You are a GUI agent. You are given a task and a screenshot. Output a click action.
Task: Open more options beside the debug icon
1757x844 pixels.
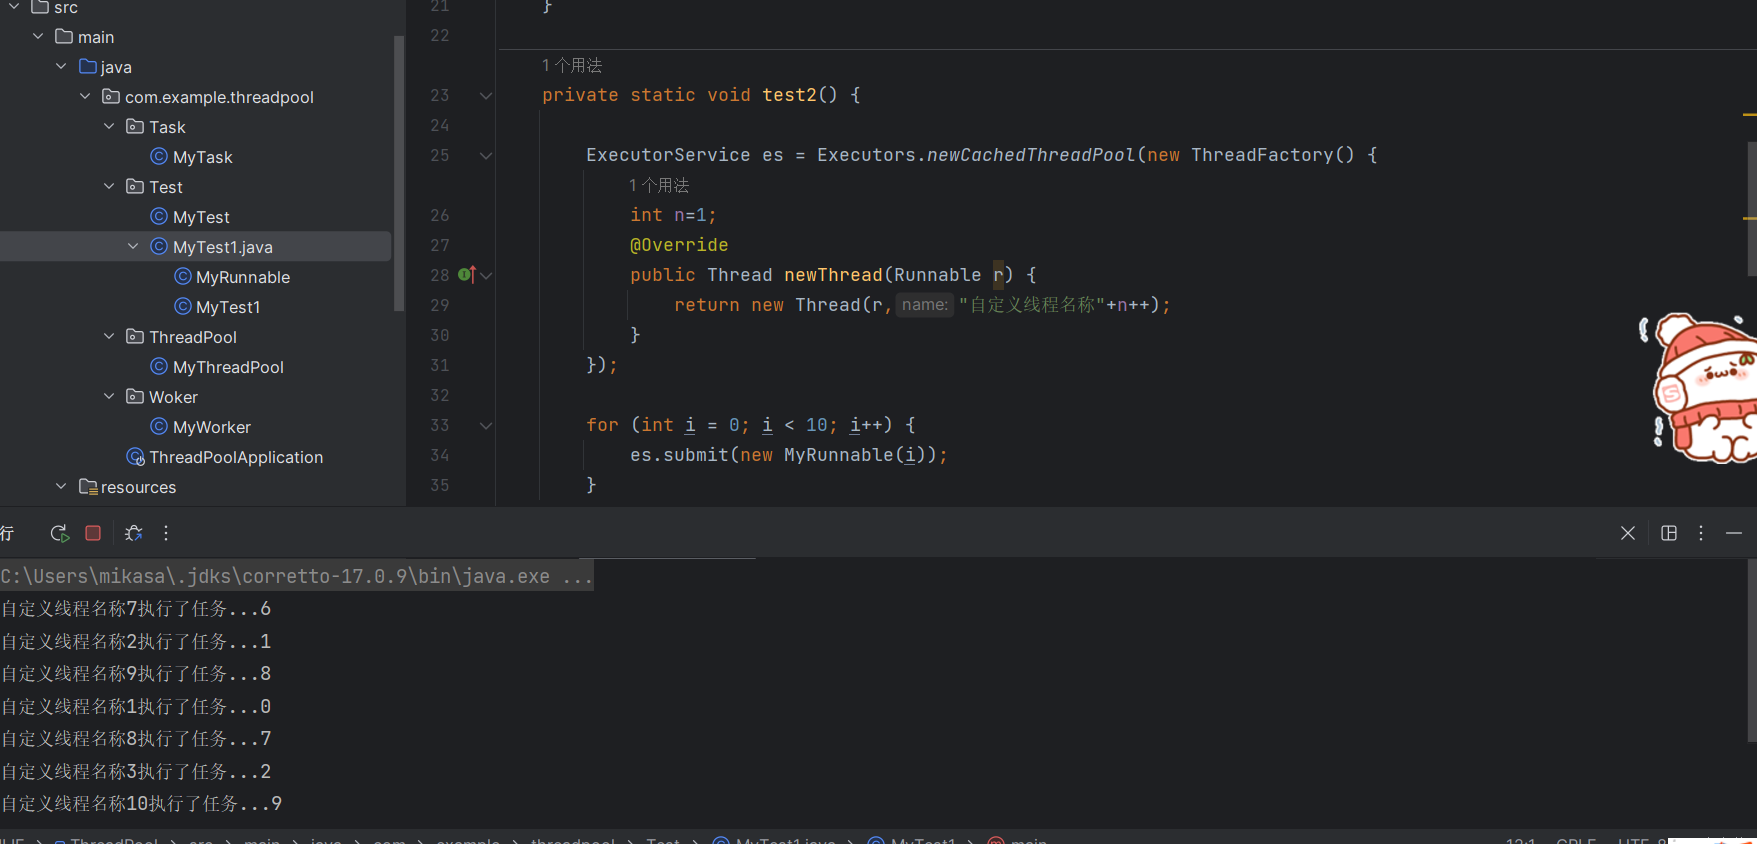click(x=166, y=533)
